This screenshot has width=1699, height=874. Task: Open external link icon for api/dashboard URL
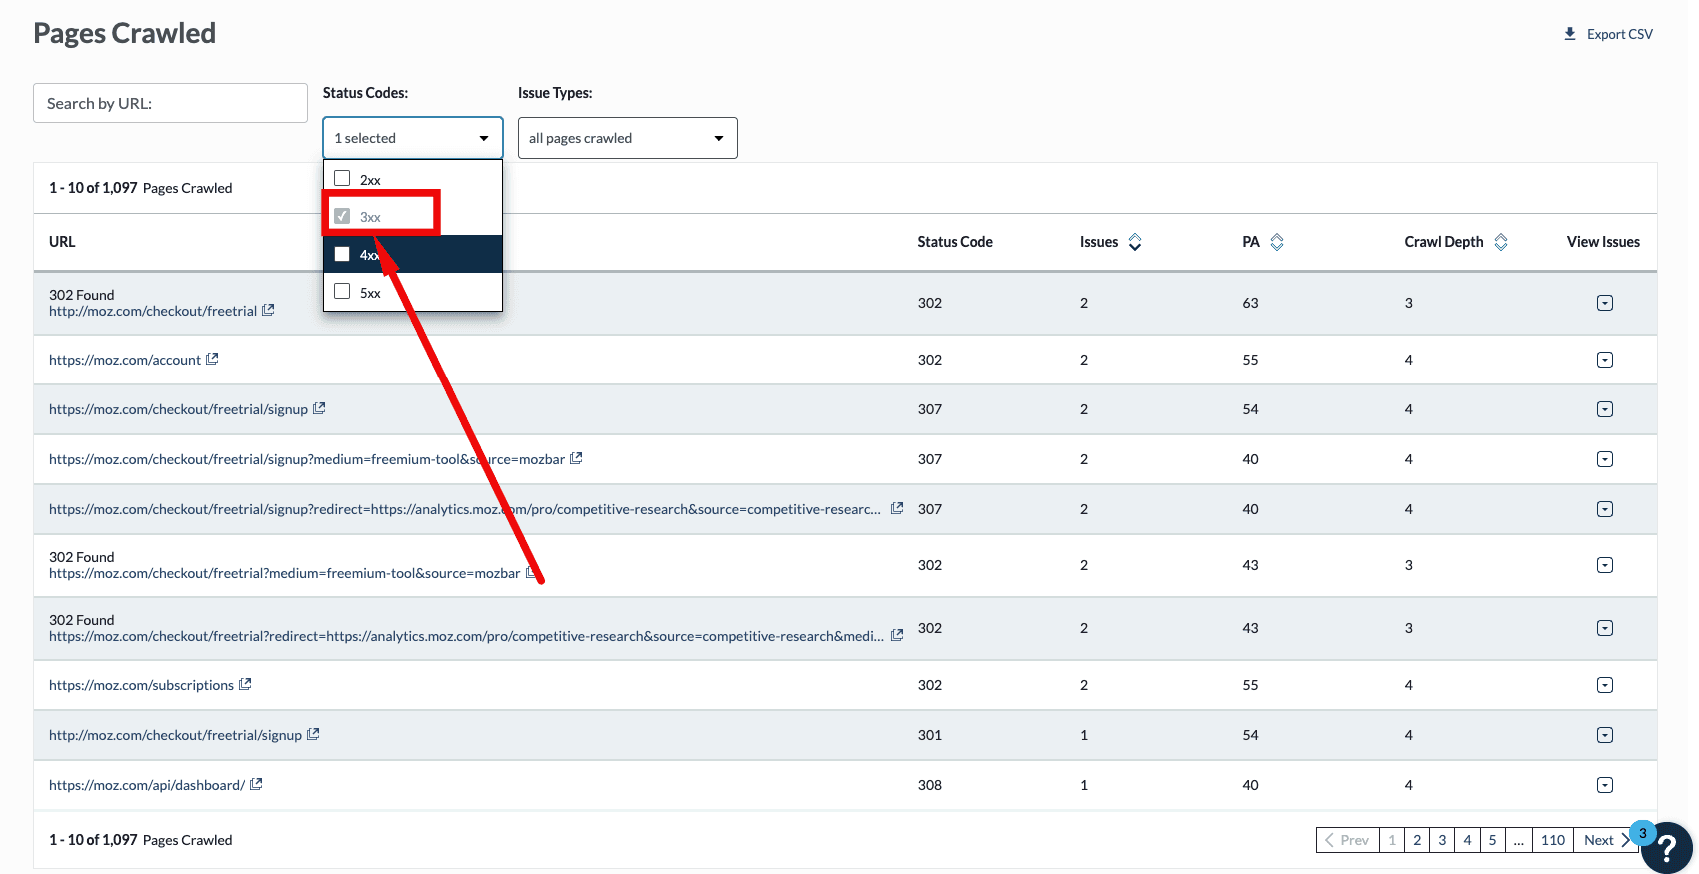[256, 784]
